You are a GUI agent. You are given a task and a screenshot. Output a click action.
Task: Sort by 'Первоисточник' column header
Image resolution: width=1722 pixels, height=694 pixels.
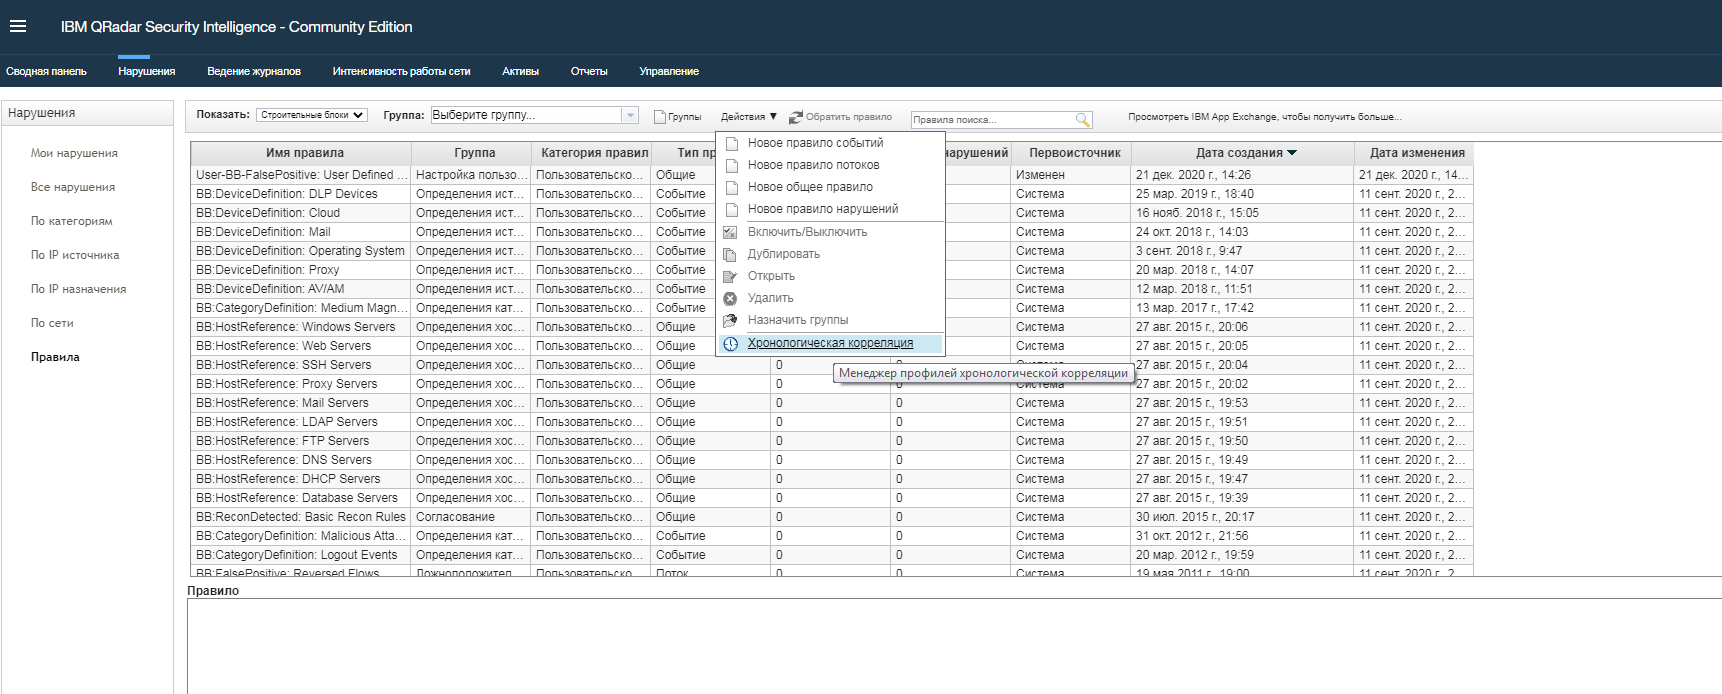coord(1071,153)
